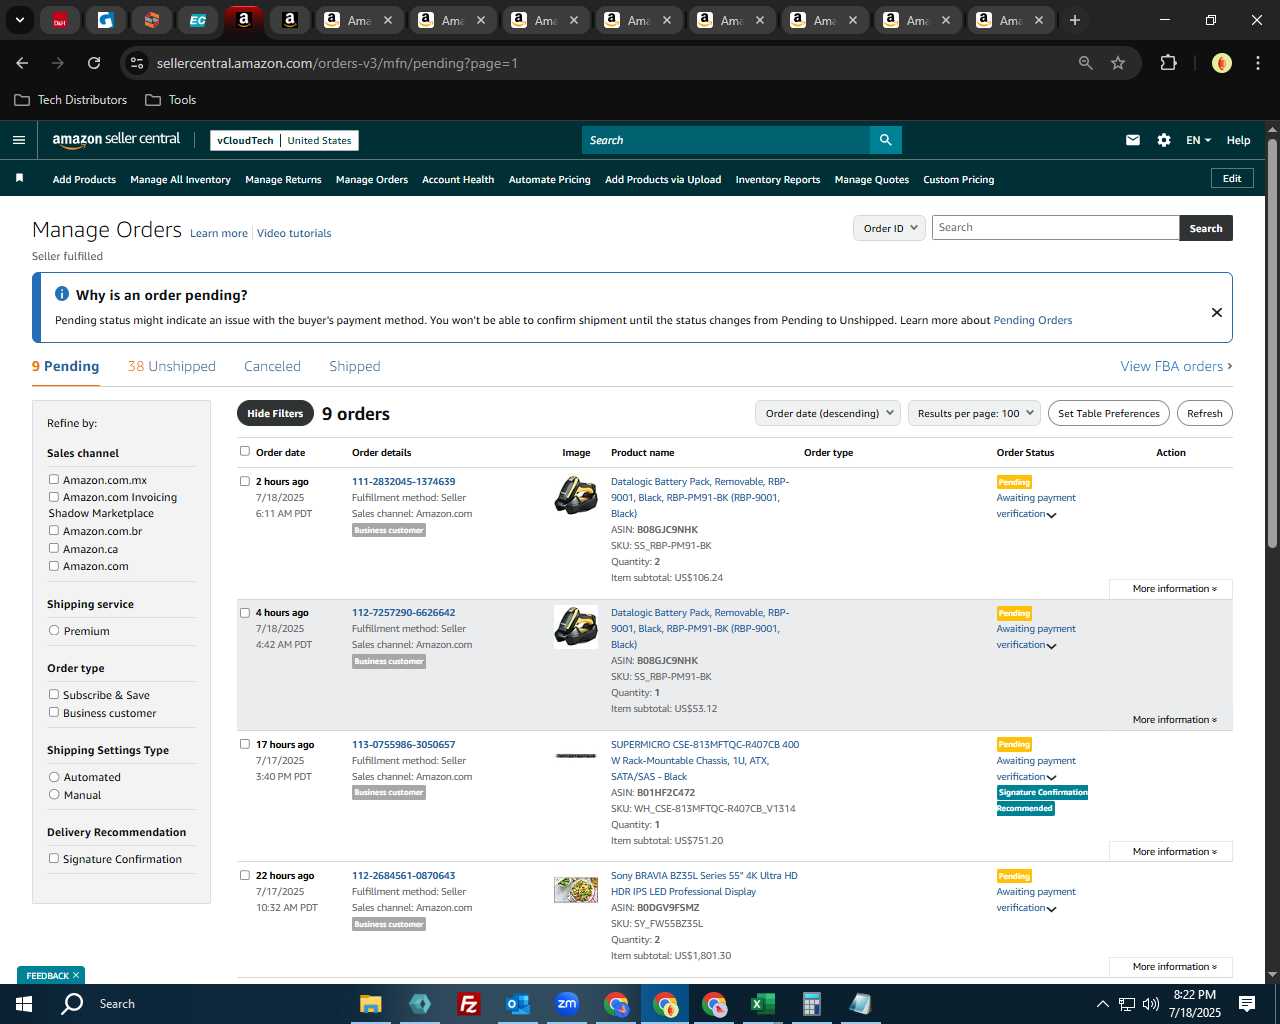Open the messages envelope icon

[x=1132, y=140]
